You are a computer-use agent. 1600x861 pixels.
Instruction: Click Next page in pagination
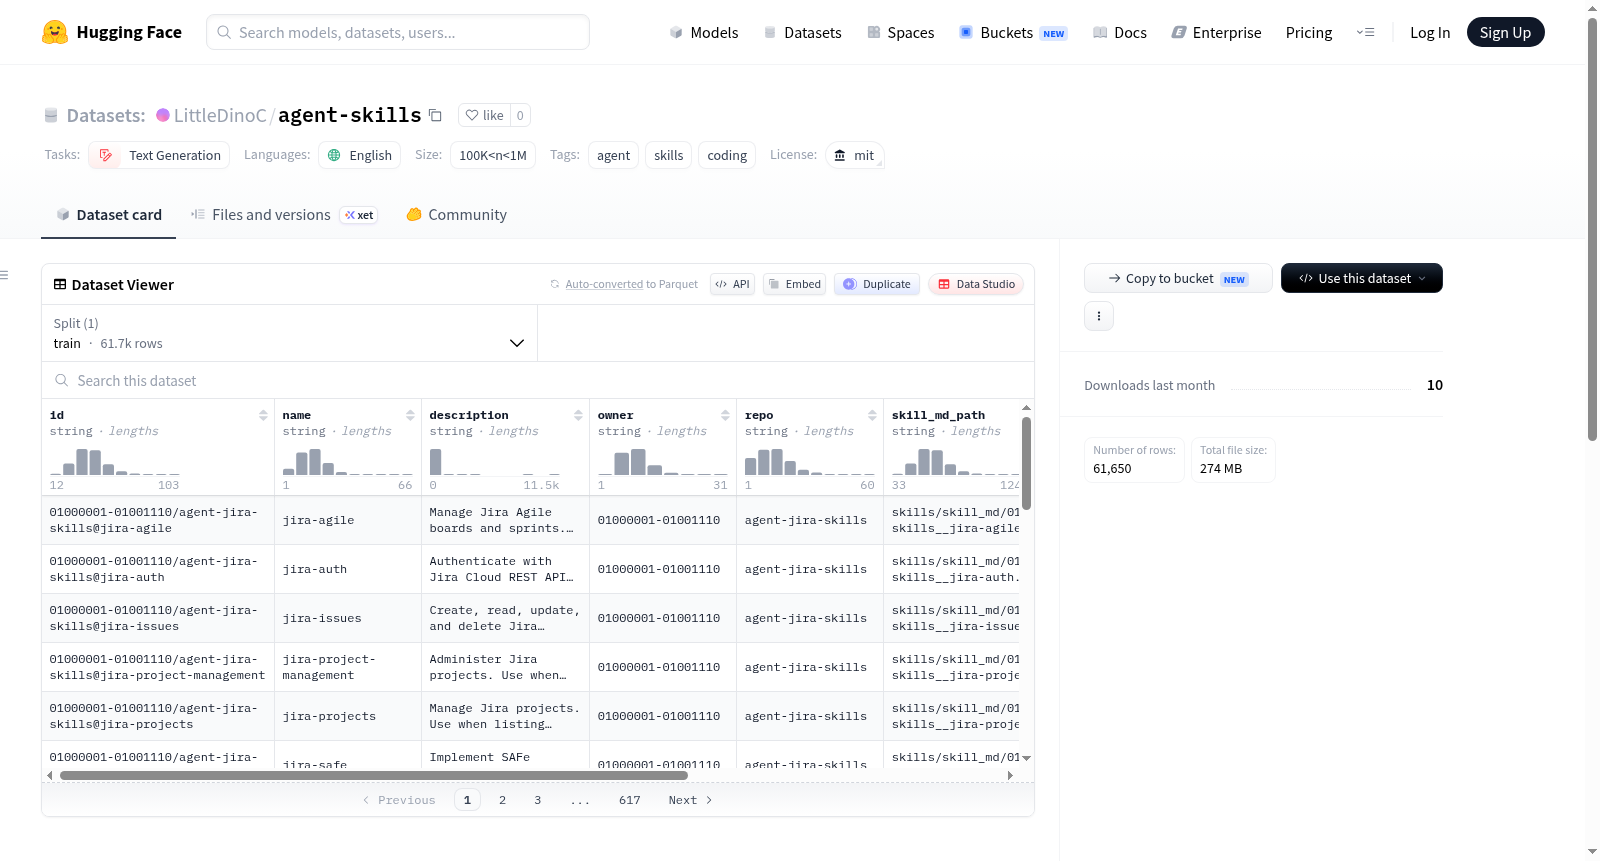690,800
